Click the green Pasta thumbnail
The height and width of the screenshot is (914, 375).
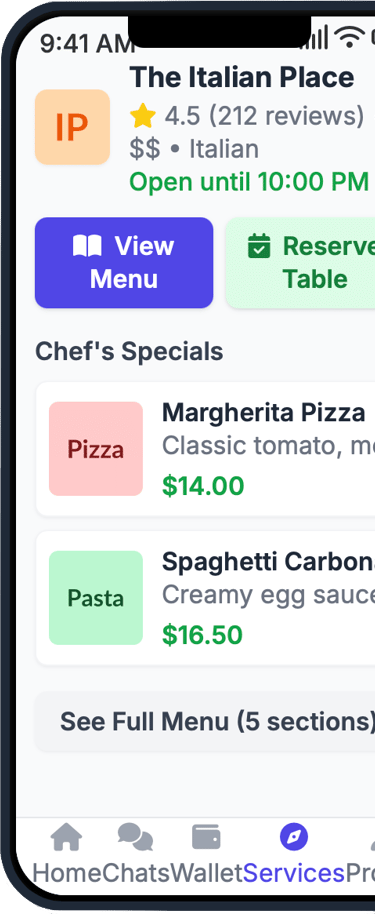click(x=96, y=598)
